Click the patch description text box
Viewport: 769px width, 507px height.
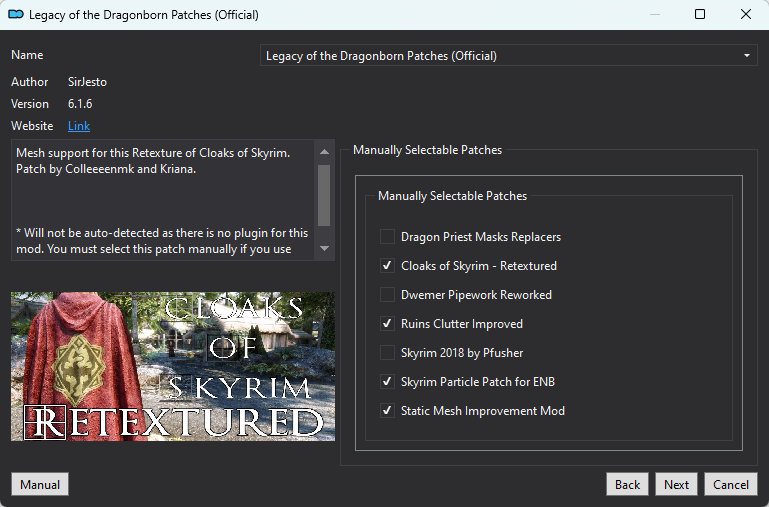pyautogui.click(x=163, y=200)
